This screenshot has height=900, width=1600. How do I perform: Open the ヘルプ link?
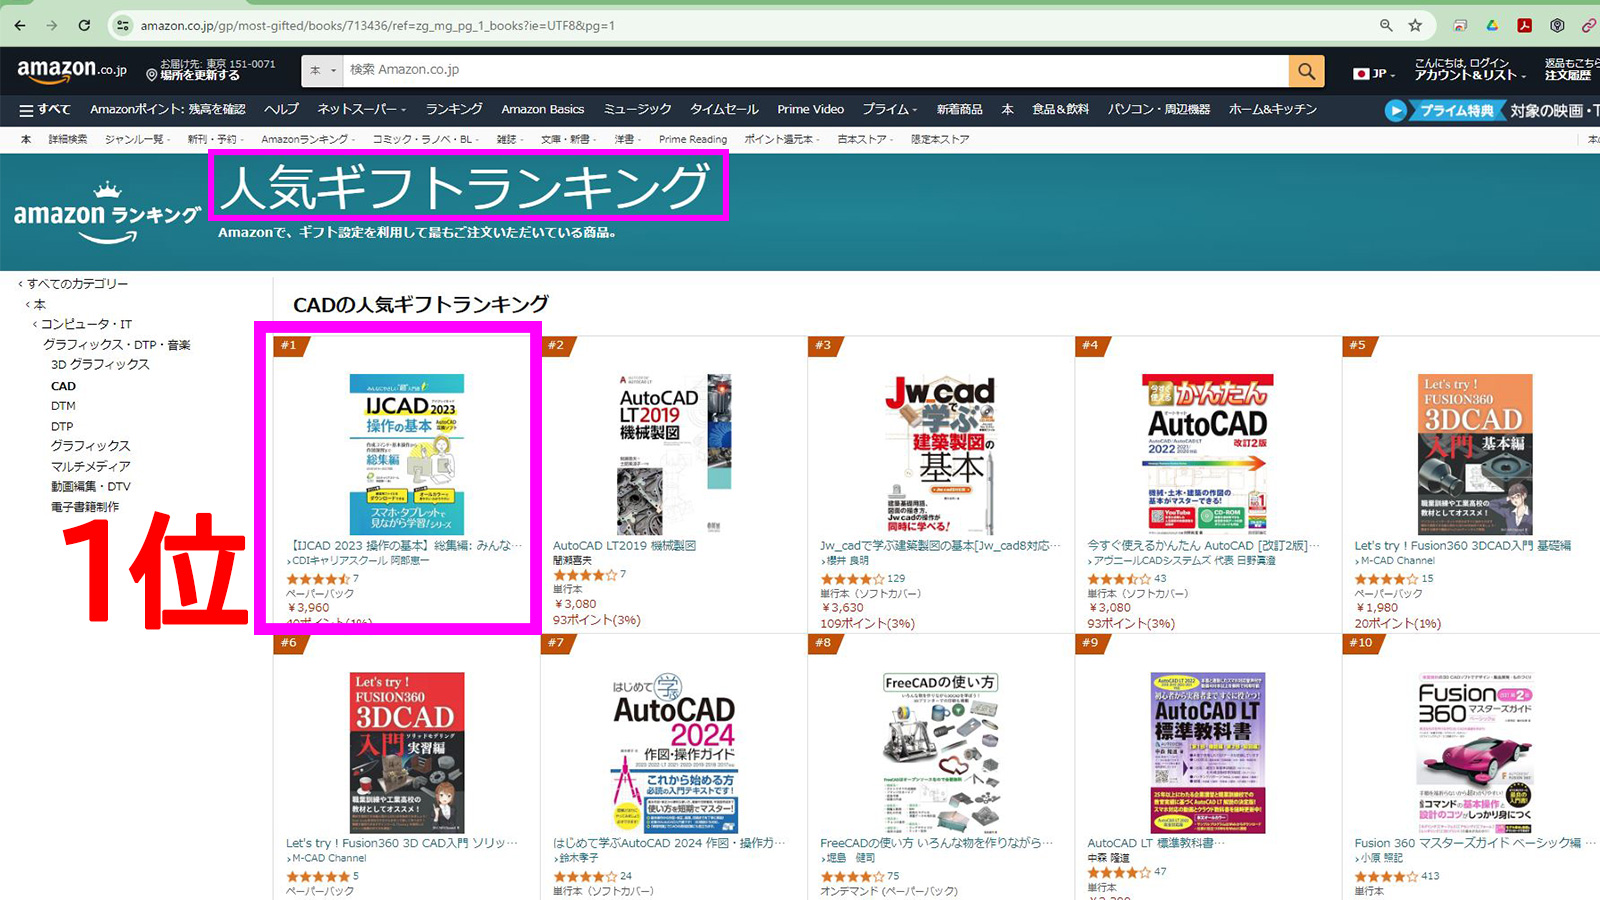coord(281,109)
